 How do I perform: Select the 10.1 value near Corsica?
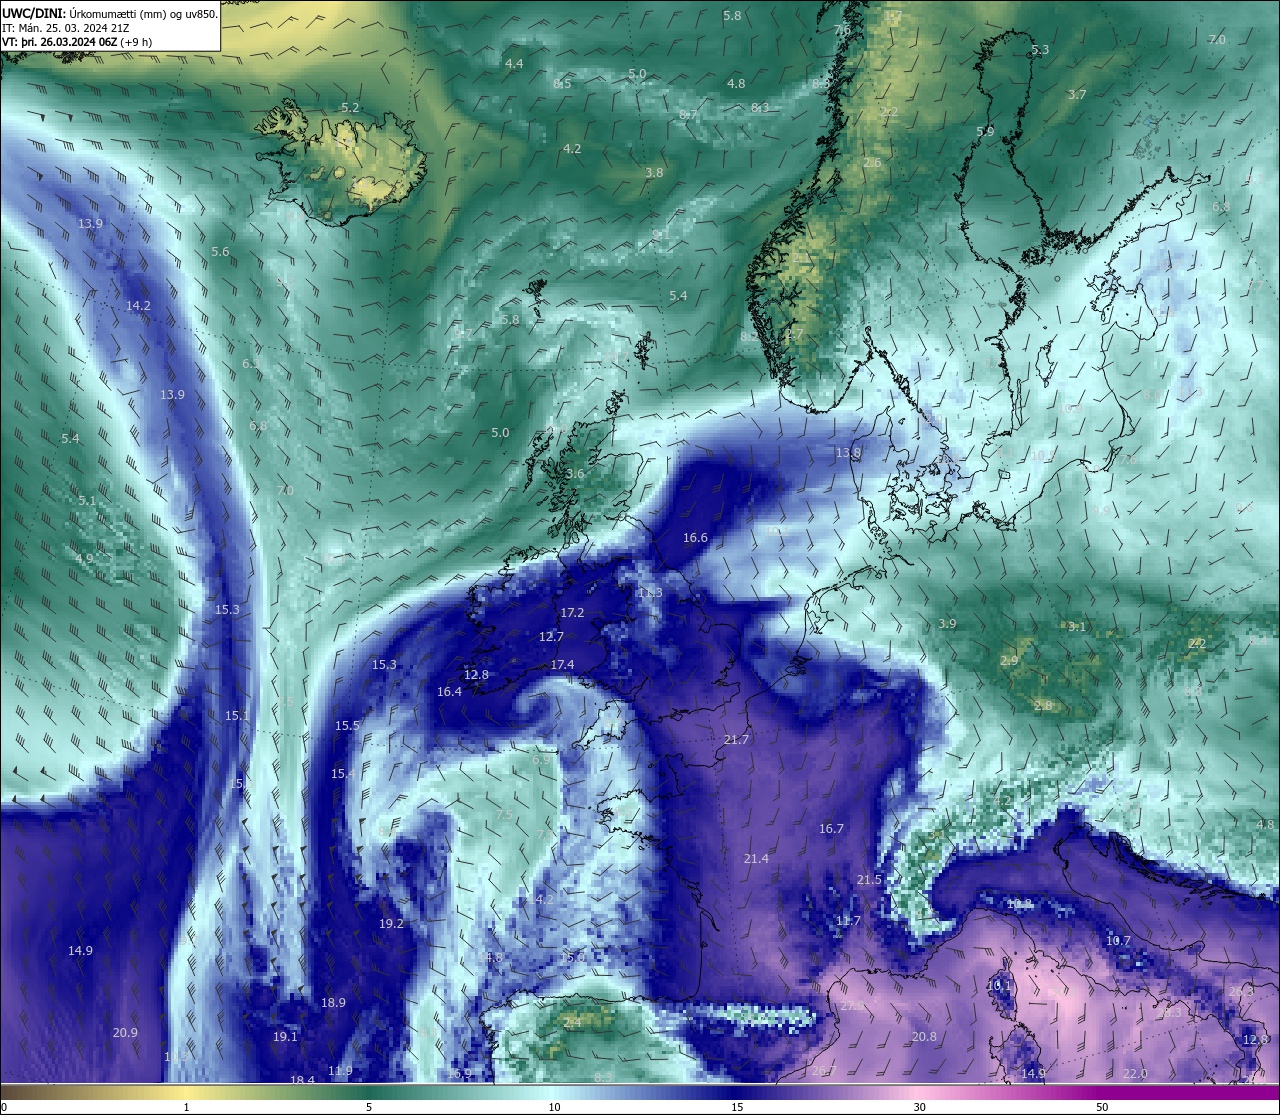[1000, 984]
